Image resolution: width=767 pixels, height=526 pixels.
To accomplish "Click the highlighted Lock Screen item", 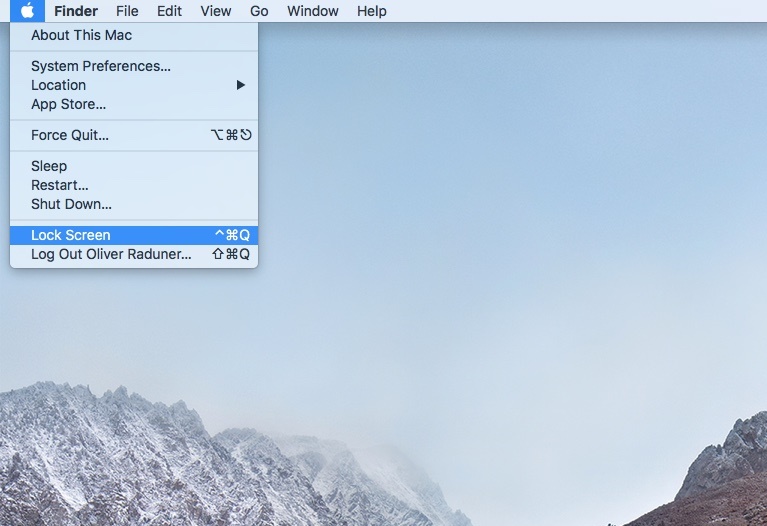I will pos(134,235).
